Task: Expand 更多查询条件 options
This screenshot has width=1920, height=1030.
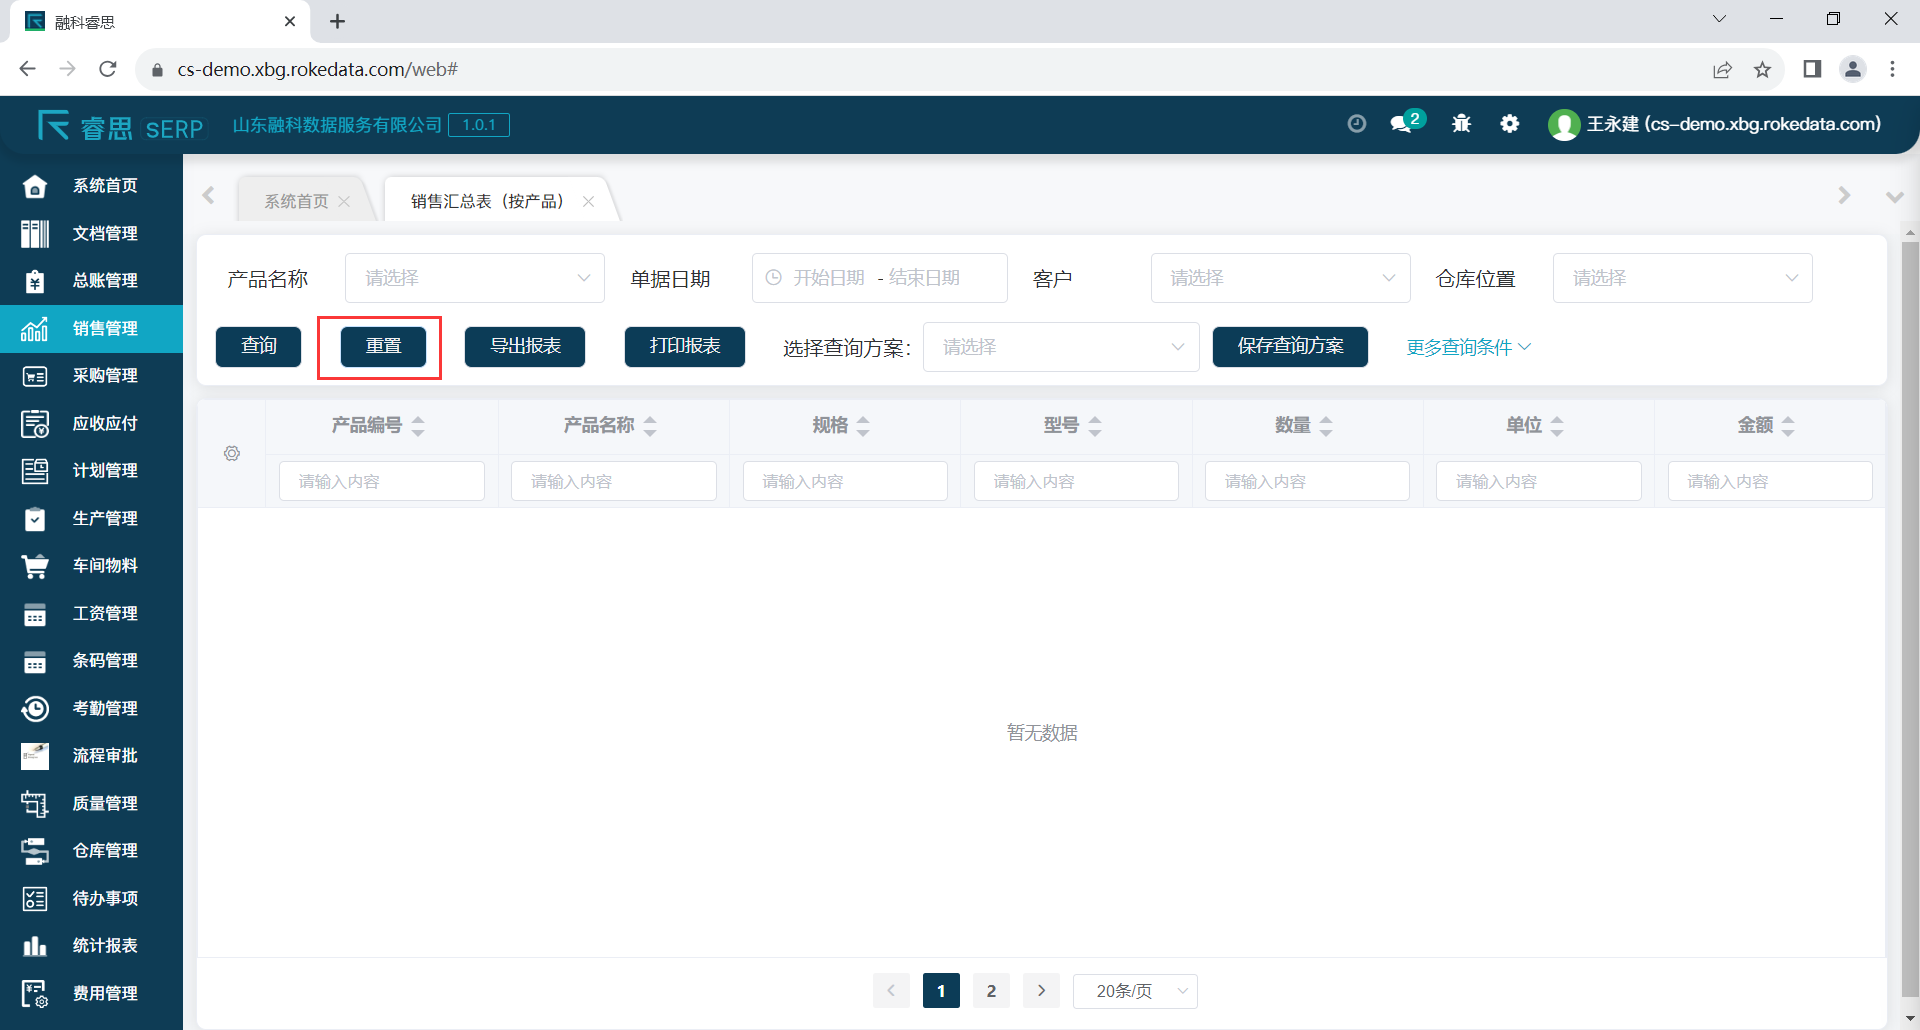Action: (x=1468, y=347)
